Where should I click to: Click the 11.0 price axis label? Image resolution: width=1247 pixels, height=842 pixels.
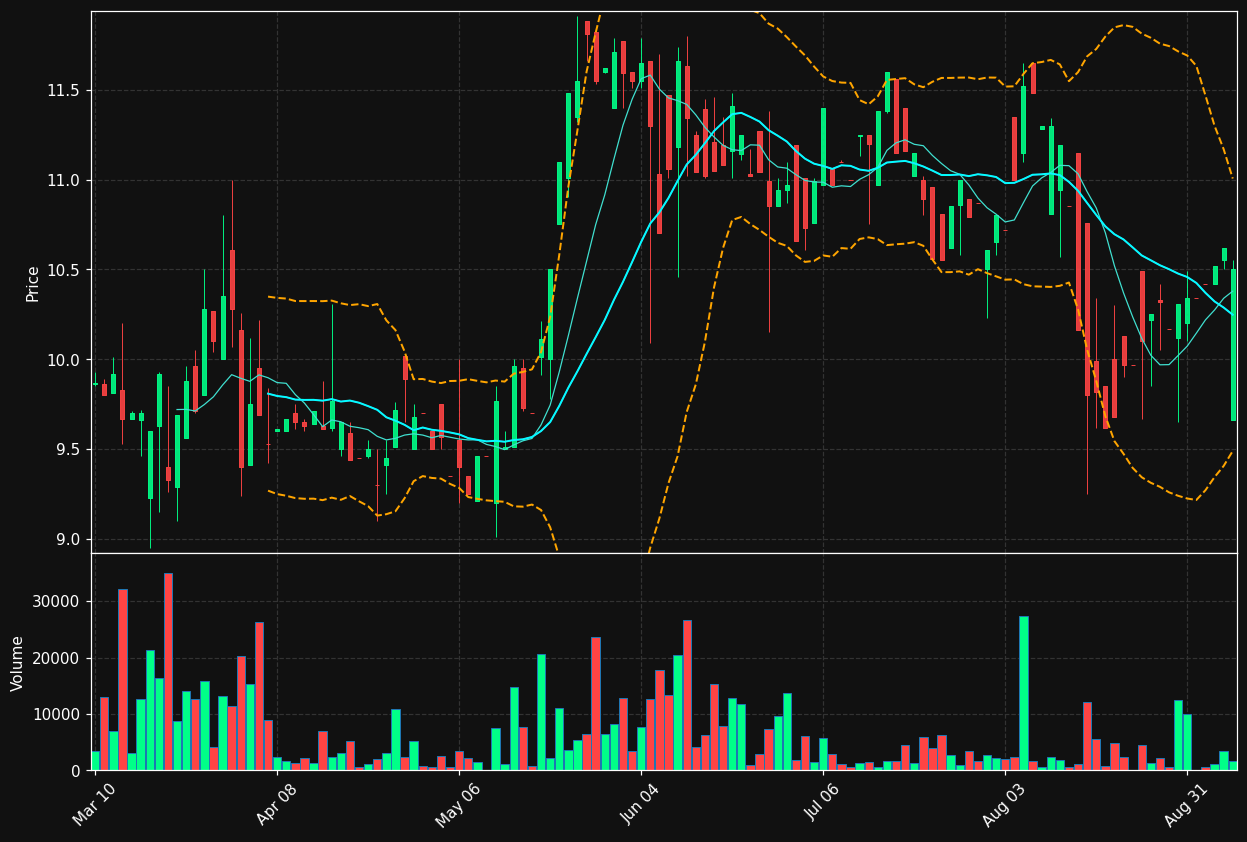(64, 181)
